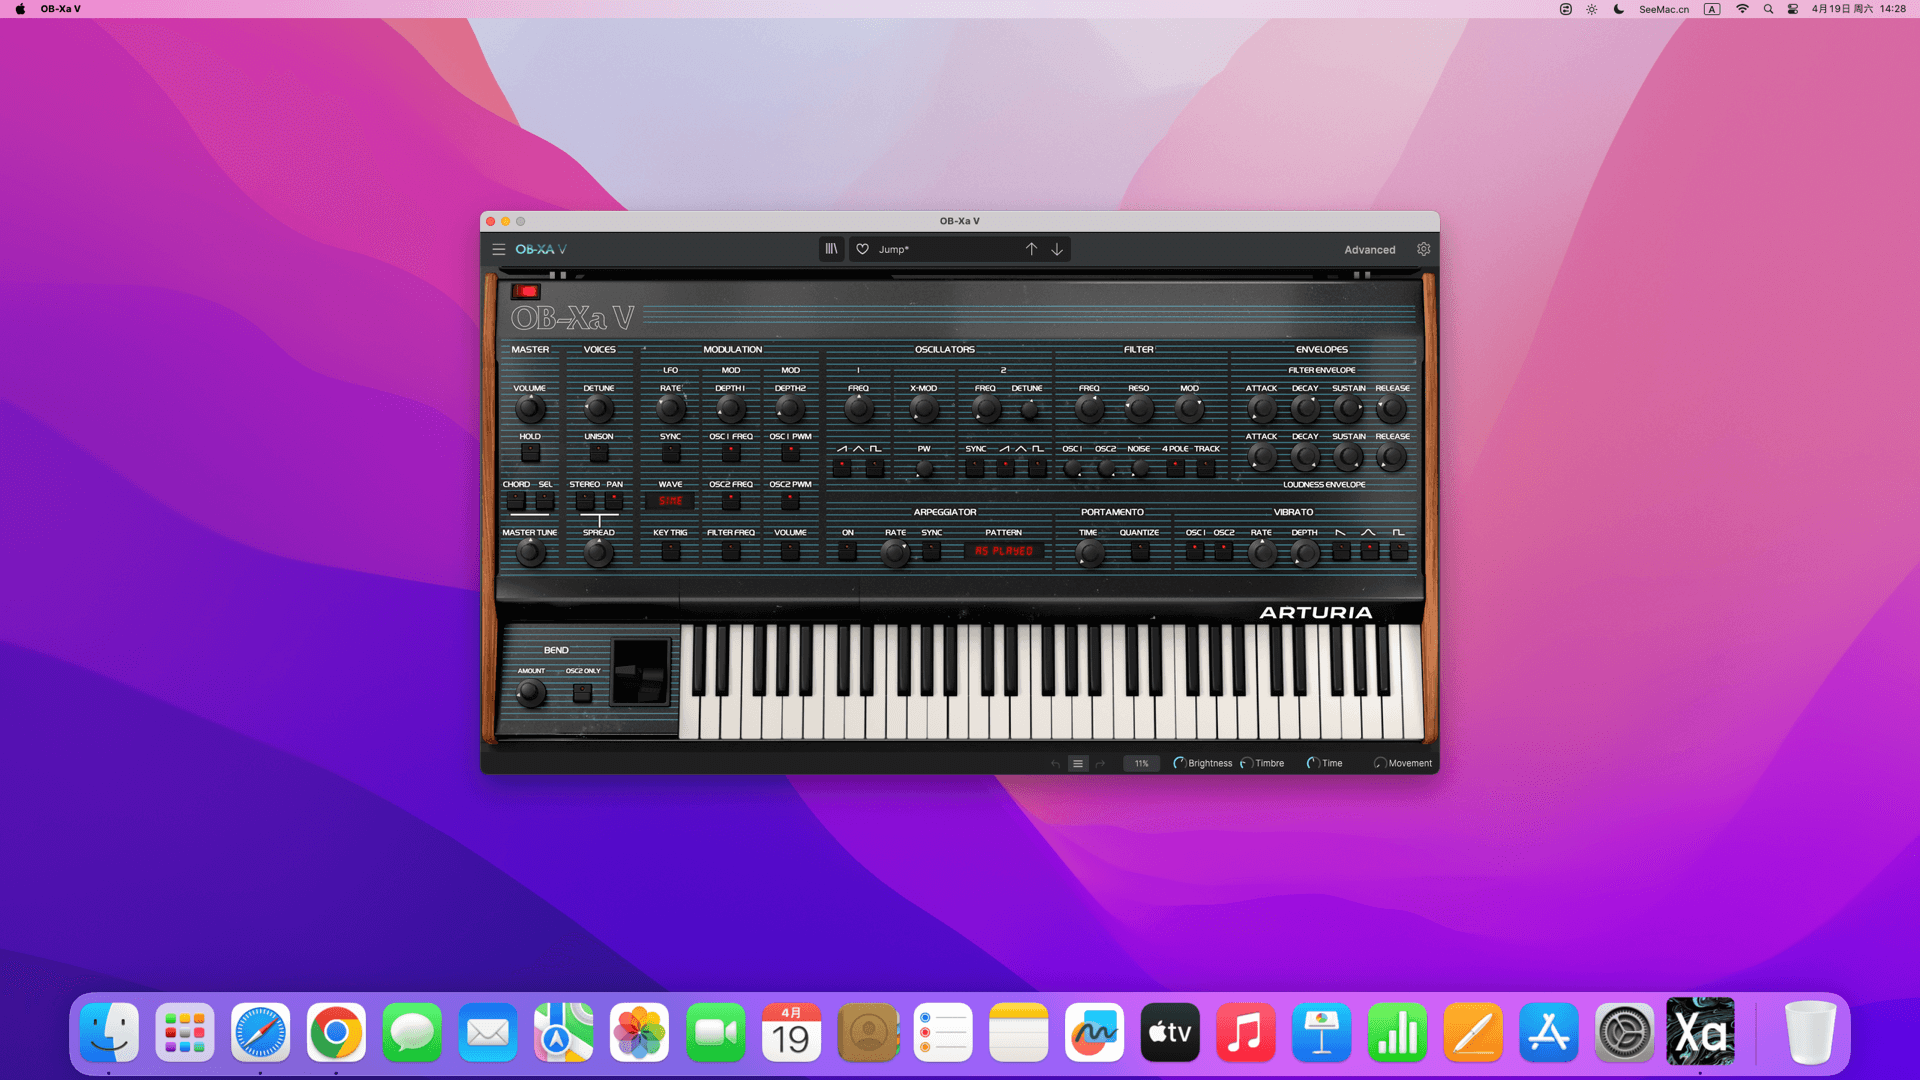This screenshot has width=1920, height=1080.
Task: Open LFO WAVE selector showing SINE
Action: click(670, 501)
